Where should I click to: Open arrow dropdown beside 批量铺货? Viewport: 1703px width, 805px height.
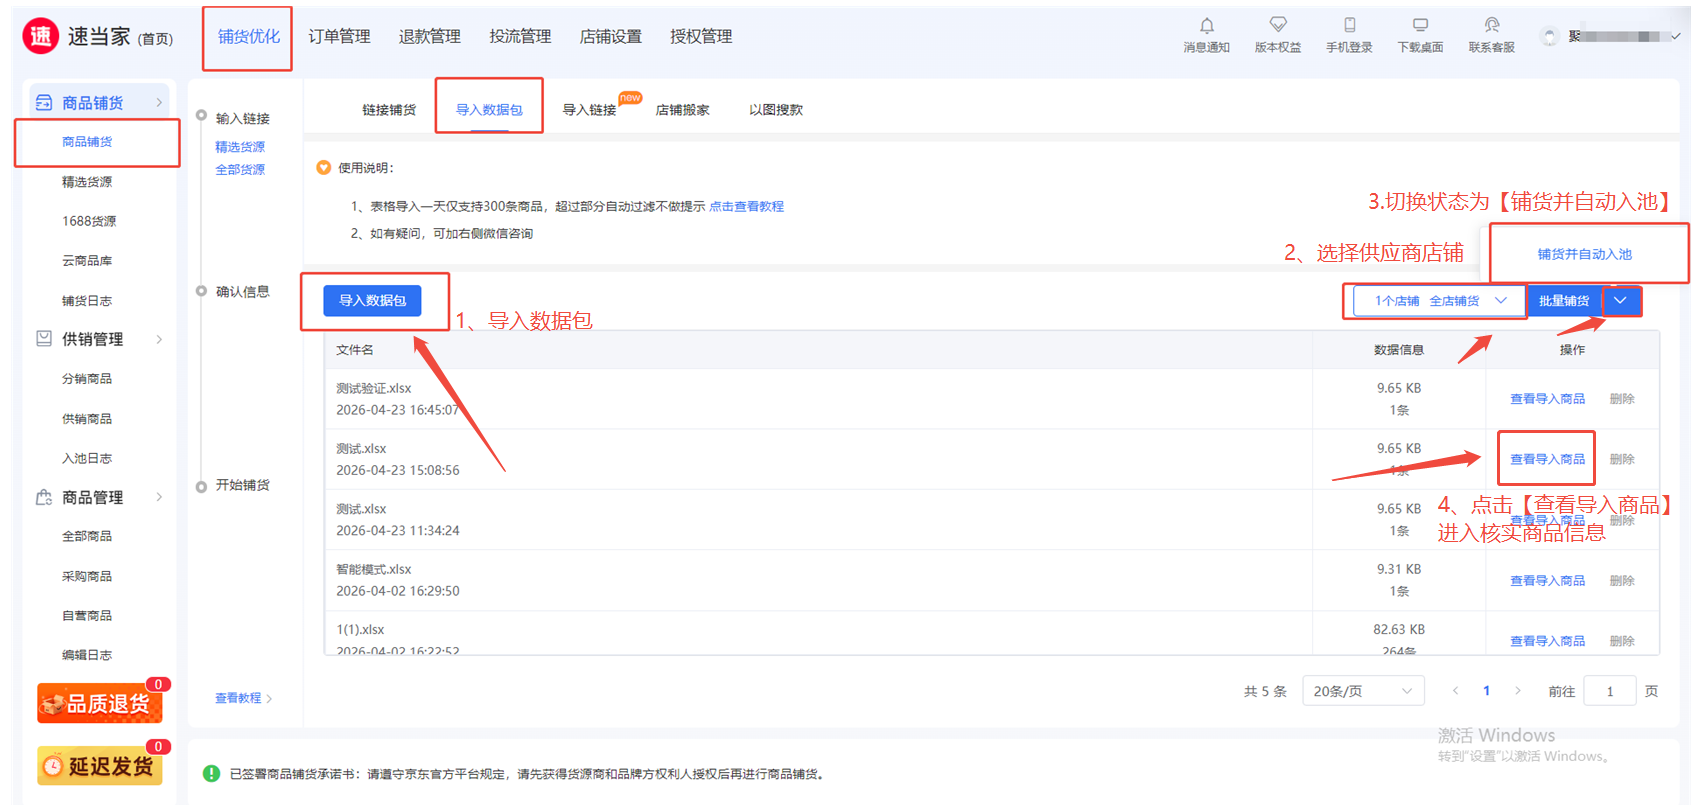(1620, 301)
